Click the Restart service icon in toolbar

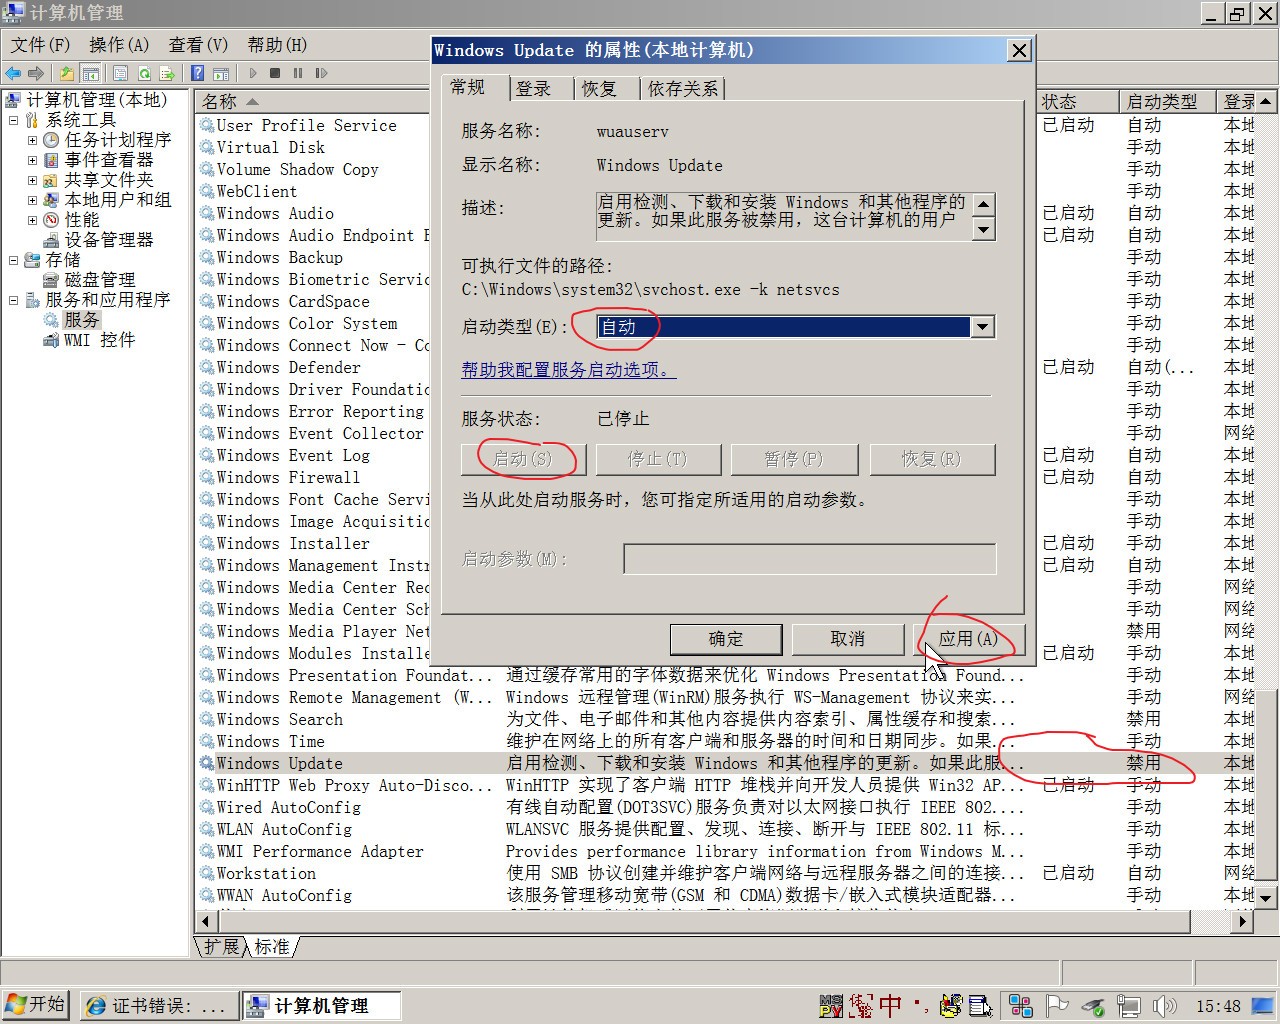(321, 73)
